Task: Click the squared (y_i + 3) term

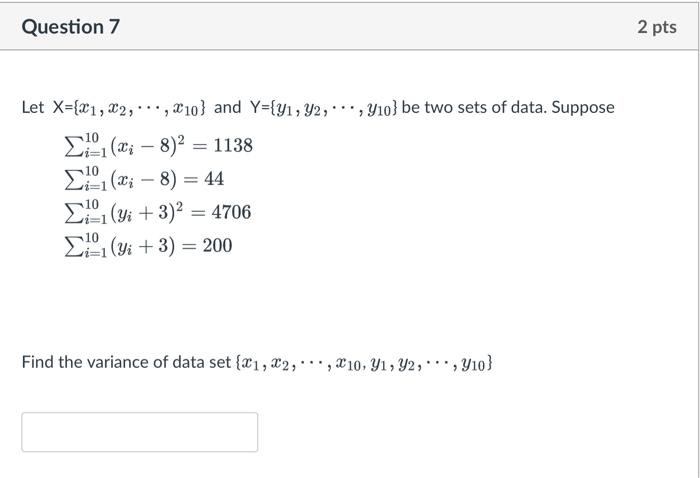Action: (x=146, y=212)
